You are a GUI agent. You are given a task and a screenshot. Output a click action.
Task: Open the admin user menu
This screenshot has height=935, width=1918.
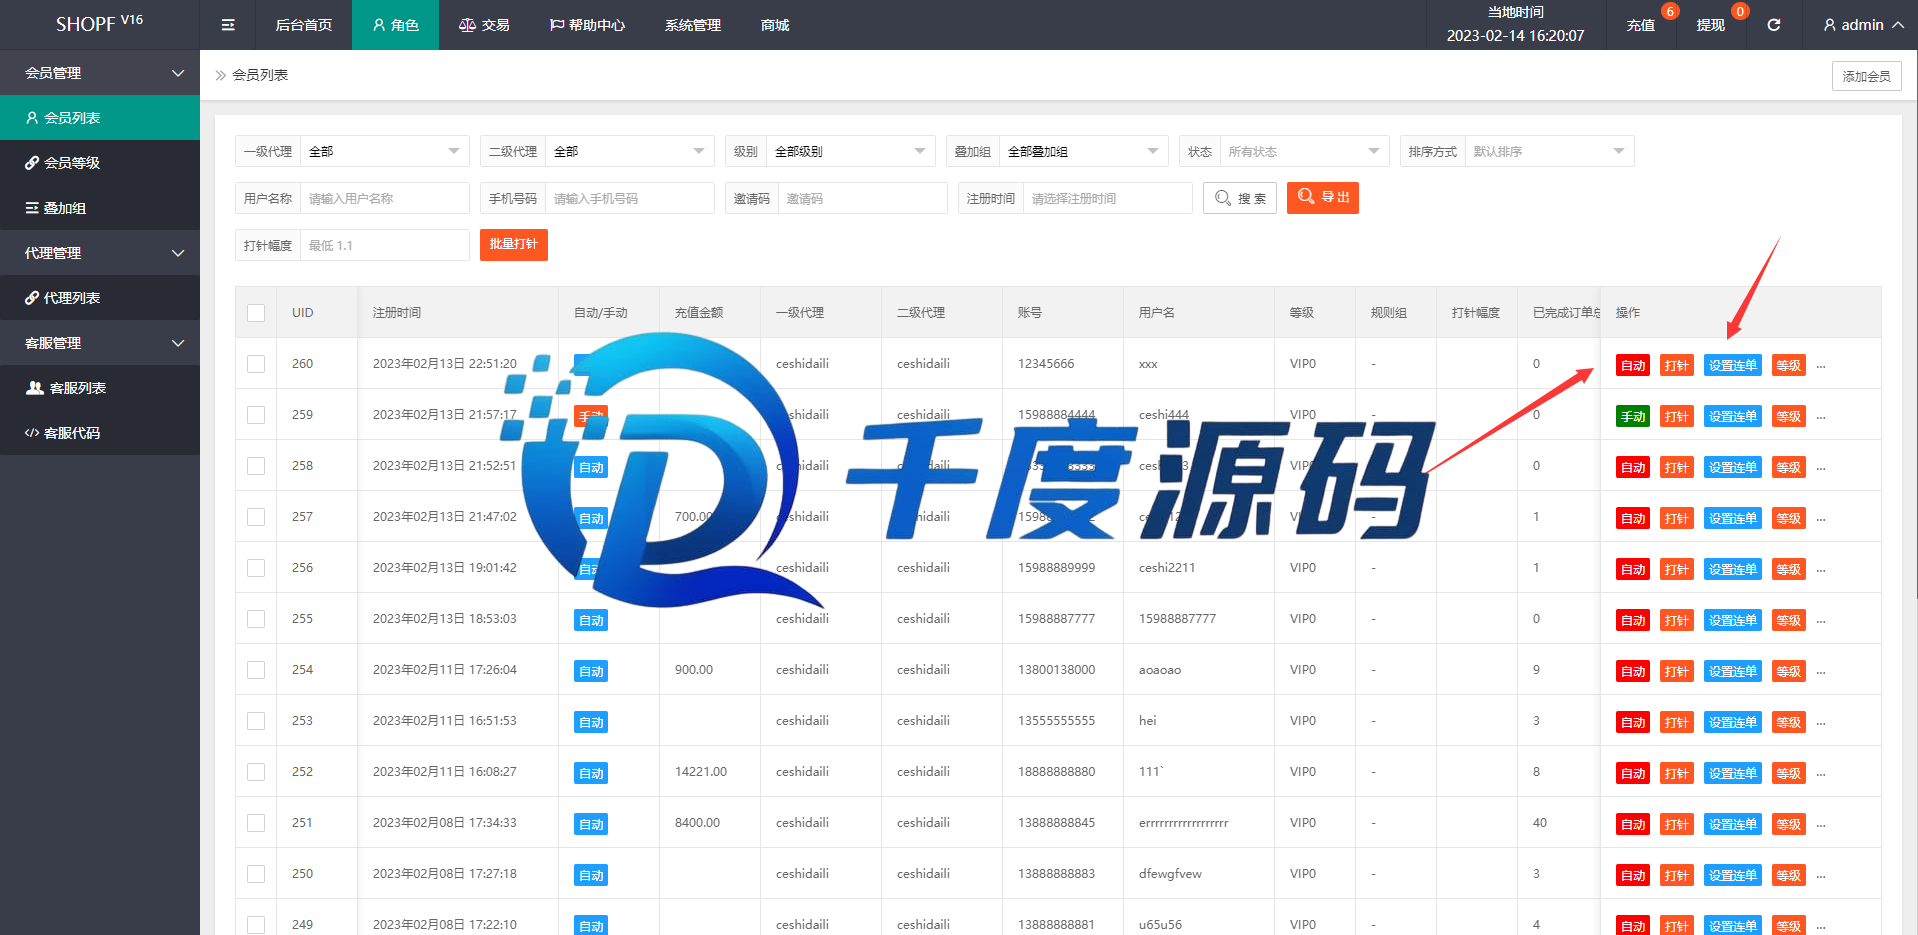click(1863, 25)
